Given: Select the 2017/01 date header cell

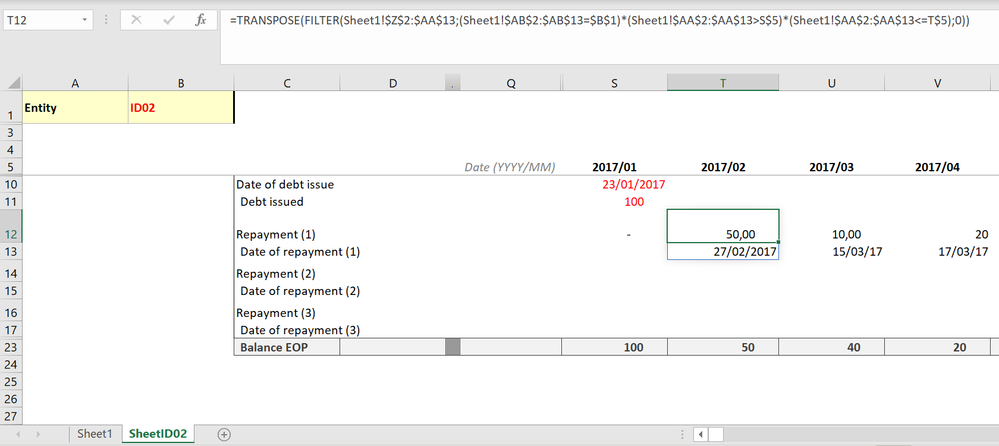Looking at the screenshot, I should 614,168.
